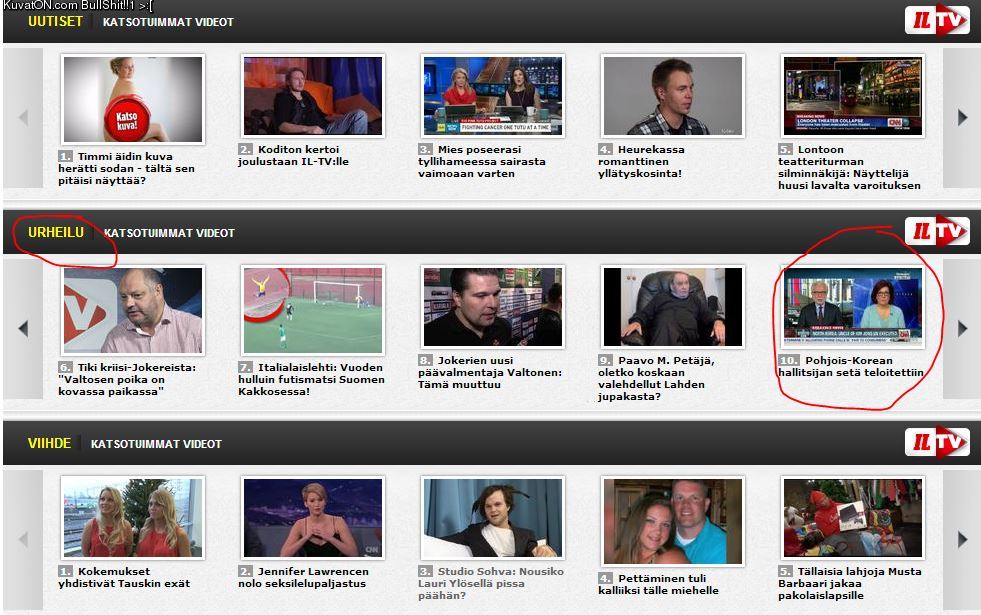
Task: Click the ILTV logo in Viihde section
Action: 936,443
